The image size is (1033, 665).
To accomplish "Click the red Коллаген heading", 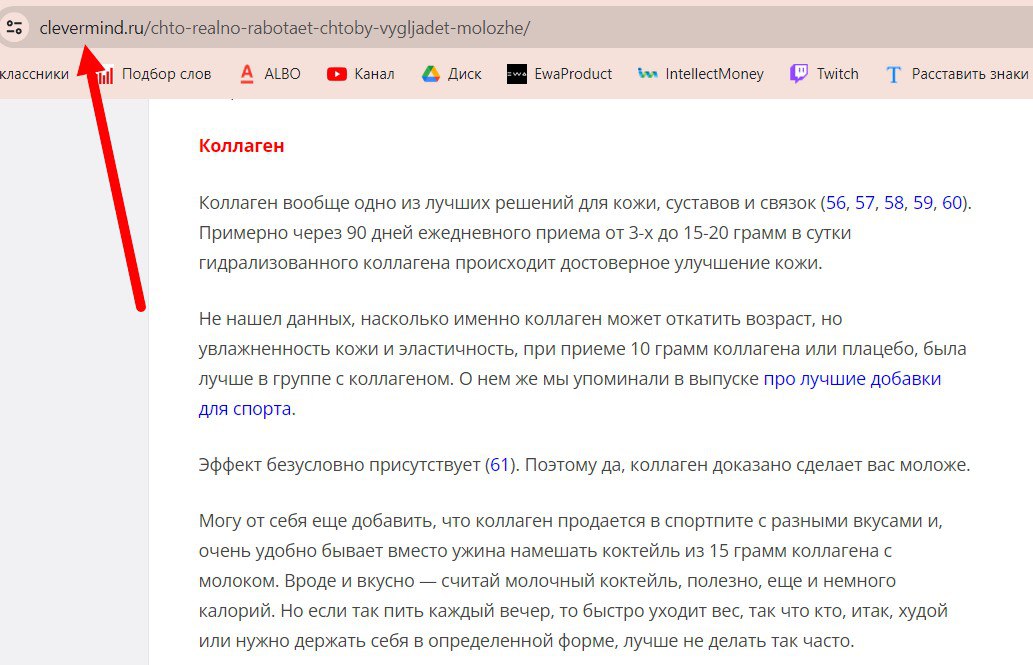I will tap(241, 146).
